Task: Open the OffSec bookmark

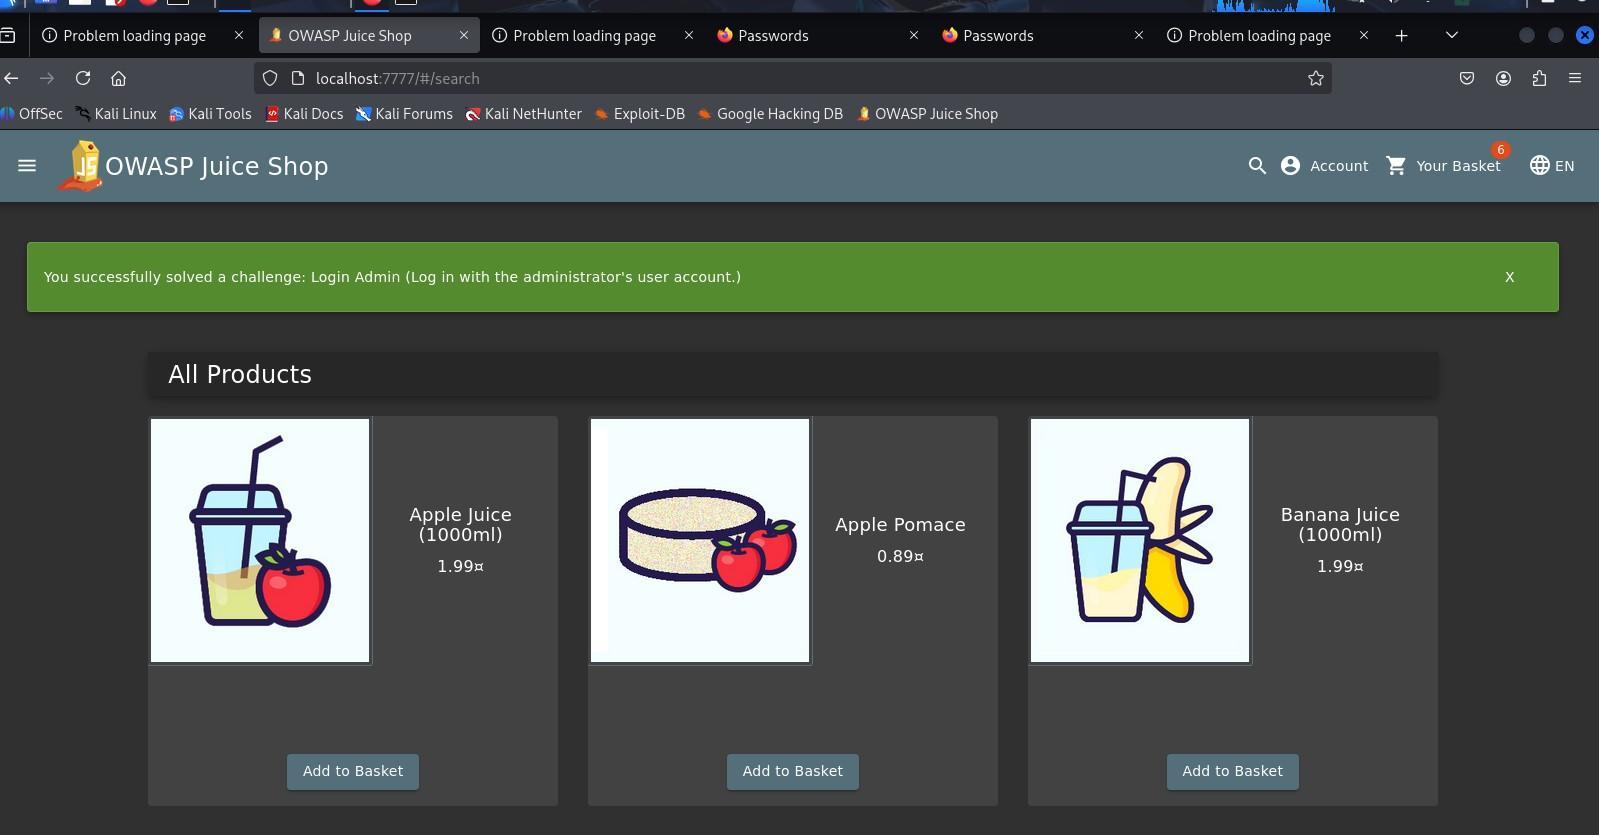Action: [x=32, y=114]
